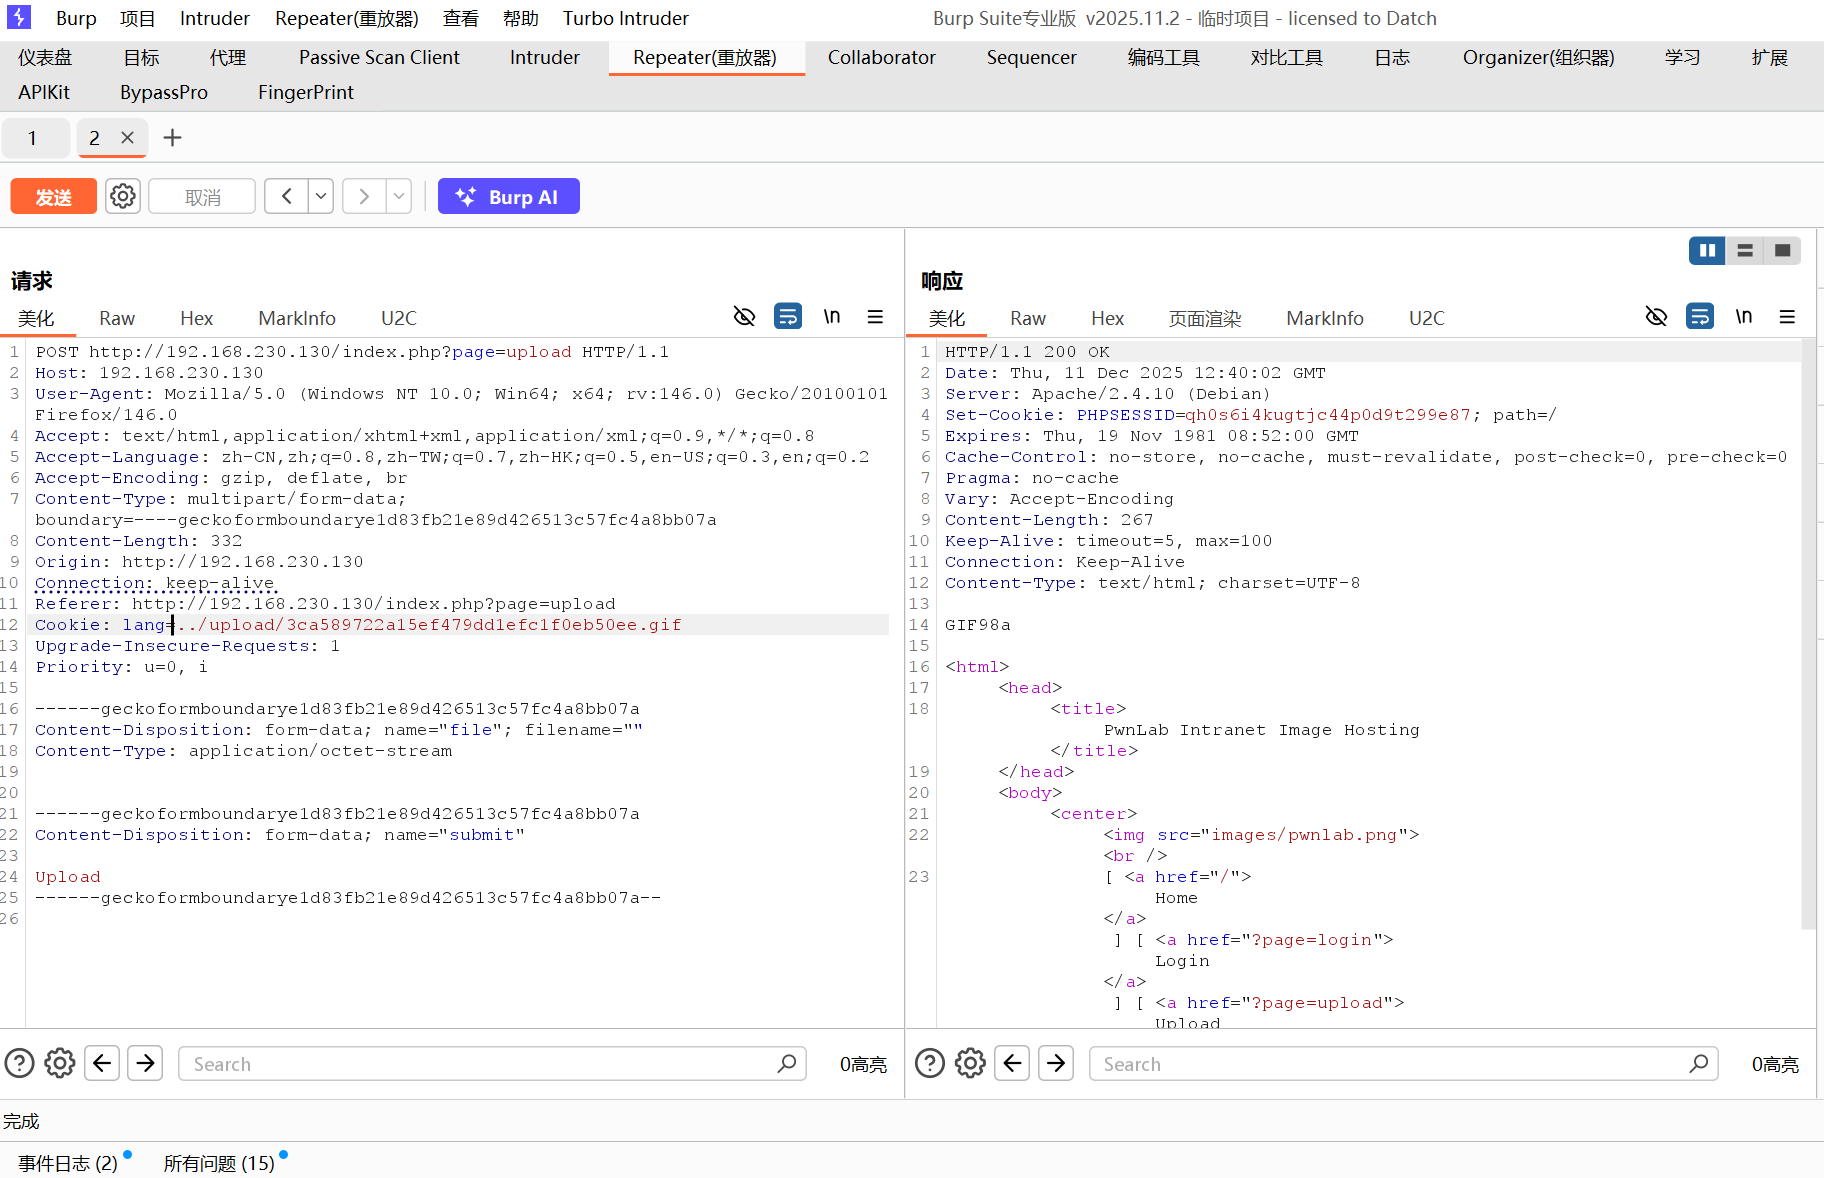This screenshot has width=1824, height=1178.
Task: Open the 查看 menu
Action: coord(461,18)
